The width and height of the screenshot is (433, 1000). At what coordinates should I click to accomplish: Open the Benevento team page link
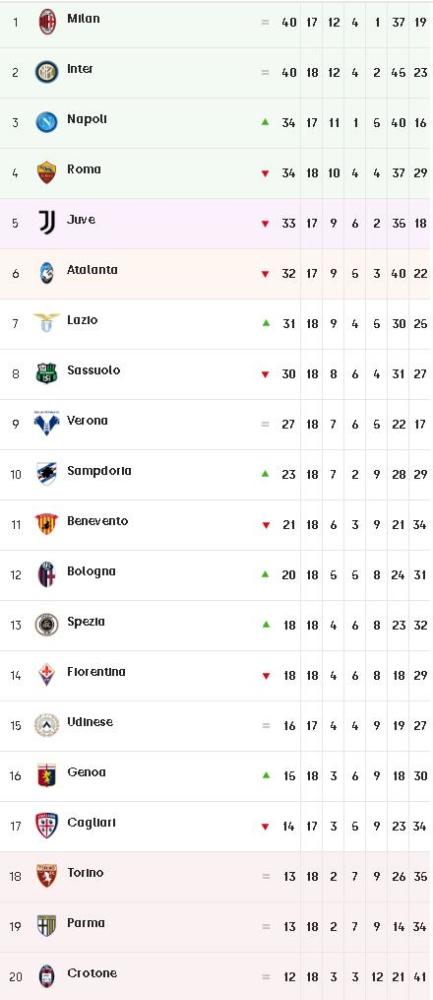[x=98, y=521]
